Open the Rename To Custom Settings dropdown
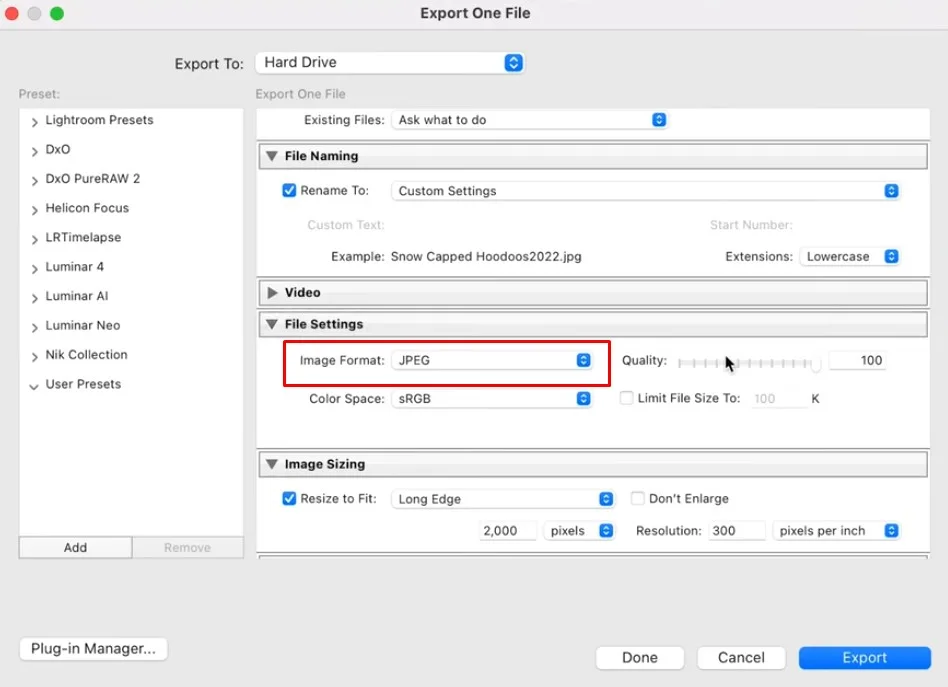 pyautogui.click(x=646, y=191)
